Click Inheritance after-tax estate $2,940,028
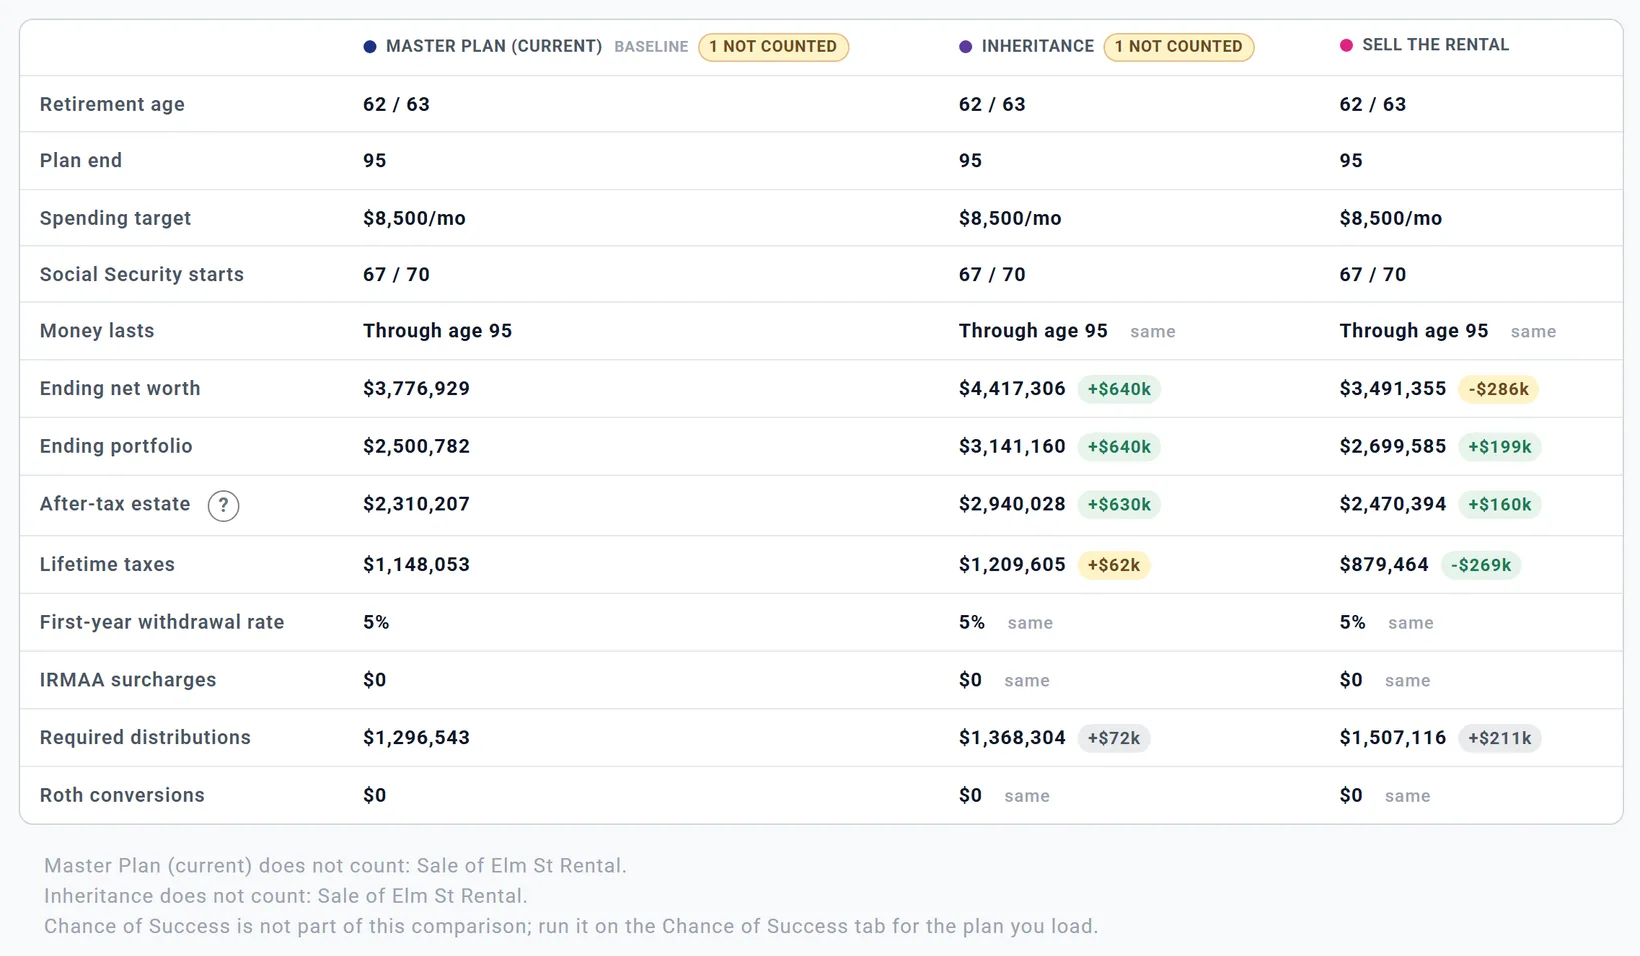1640x956 pixels. click(x=1012, y=504)
